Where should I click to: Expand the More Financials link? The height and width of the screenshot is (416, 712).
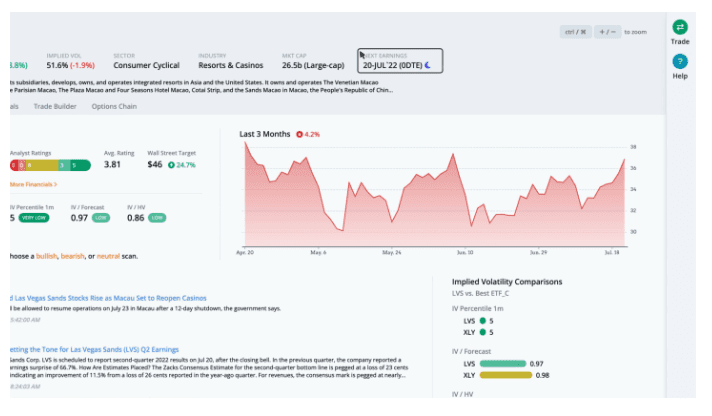pos(33,185)
